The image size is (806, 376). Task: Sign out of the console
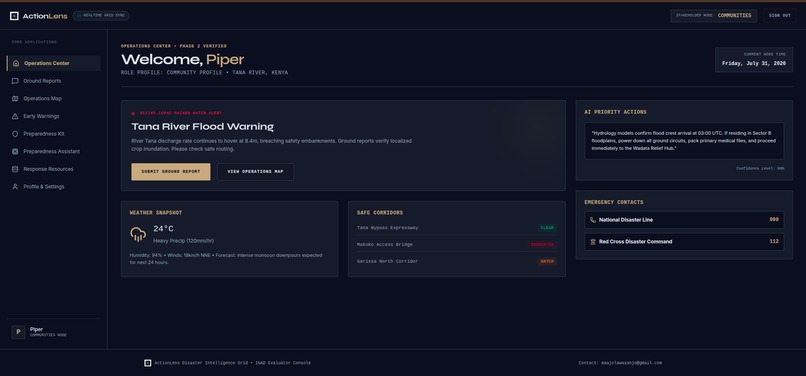point(780,15)
